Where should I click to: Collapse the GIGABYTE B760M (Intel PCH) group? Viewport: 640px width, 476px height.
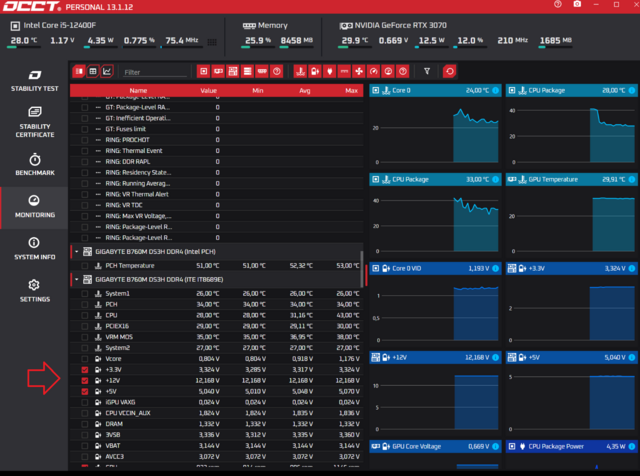pos(75,252)
